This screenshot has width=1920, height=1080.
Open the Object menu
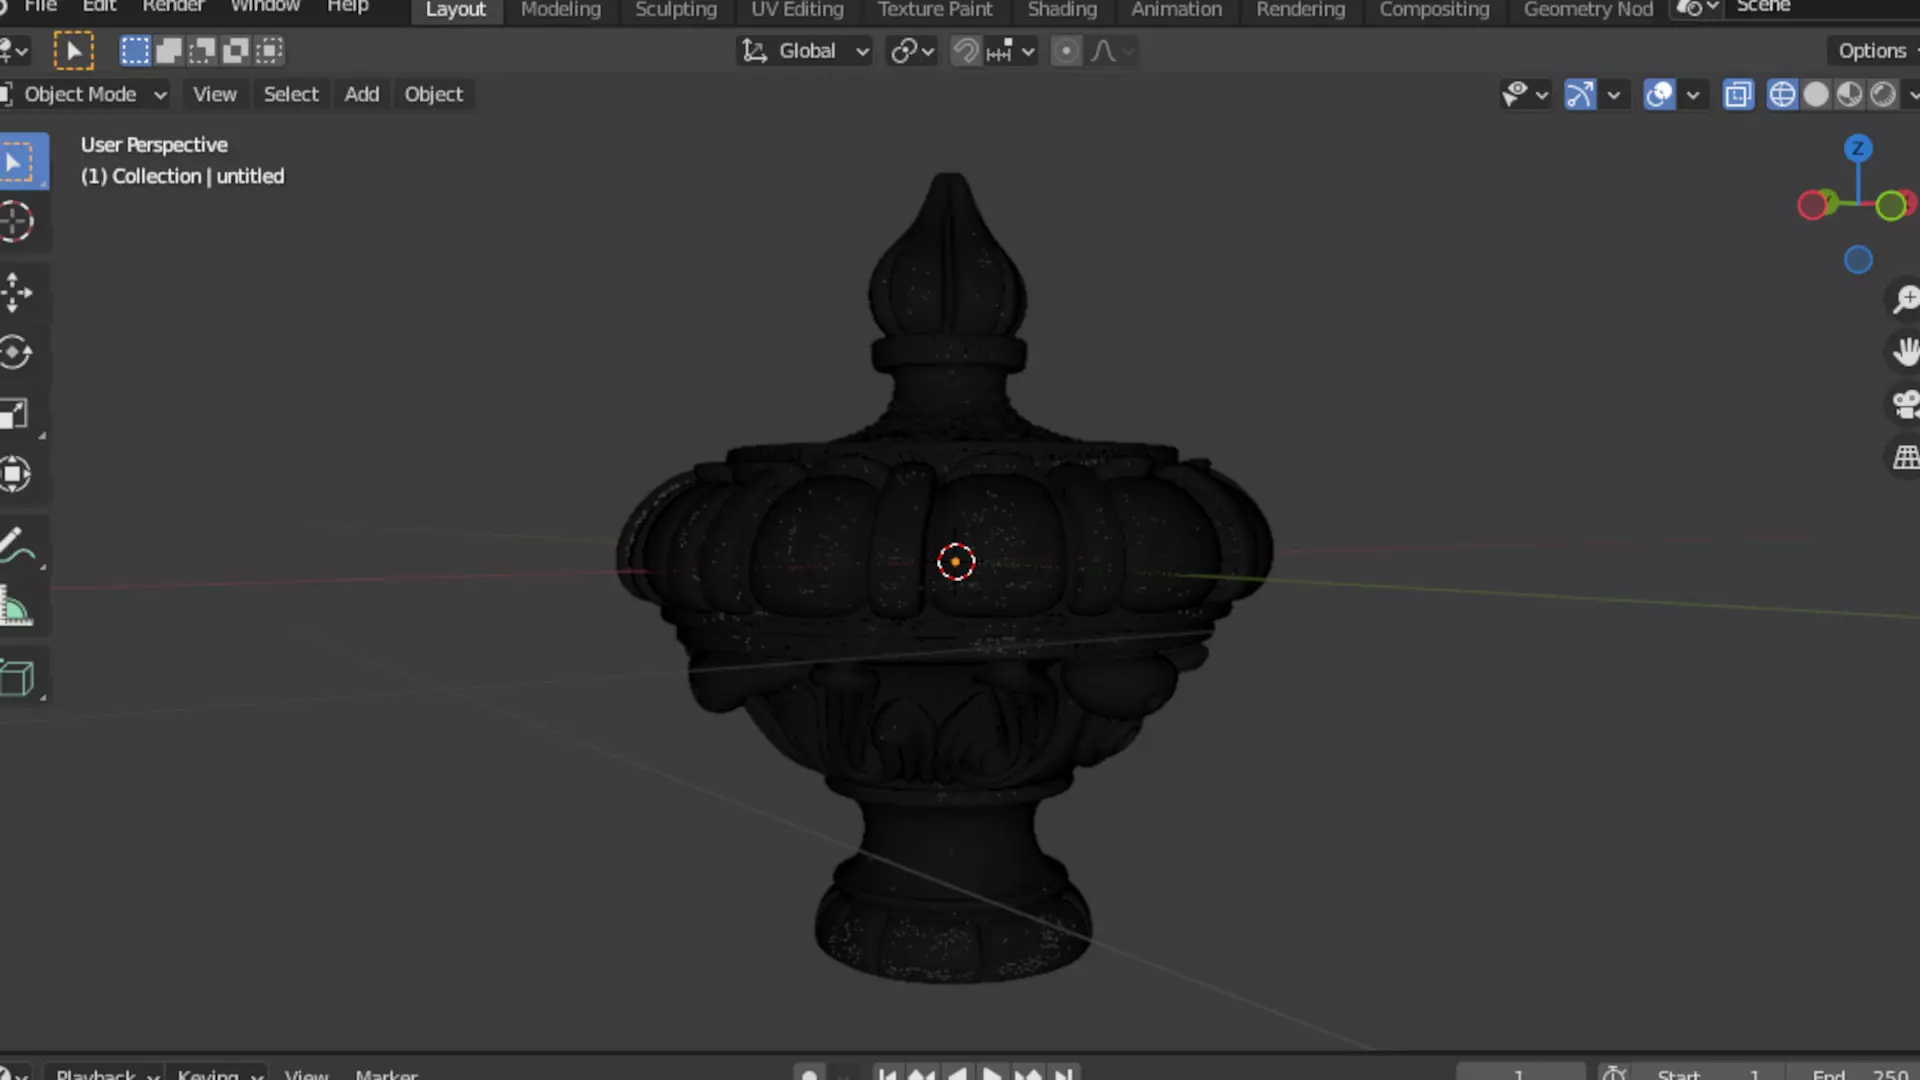point(434,94)
